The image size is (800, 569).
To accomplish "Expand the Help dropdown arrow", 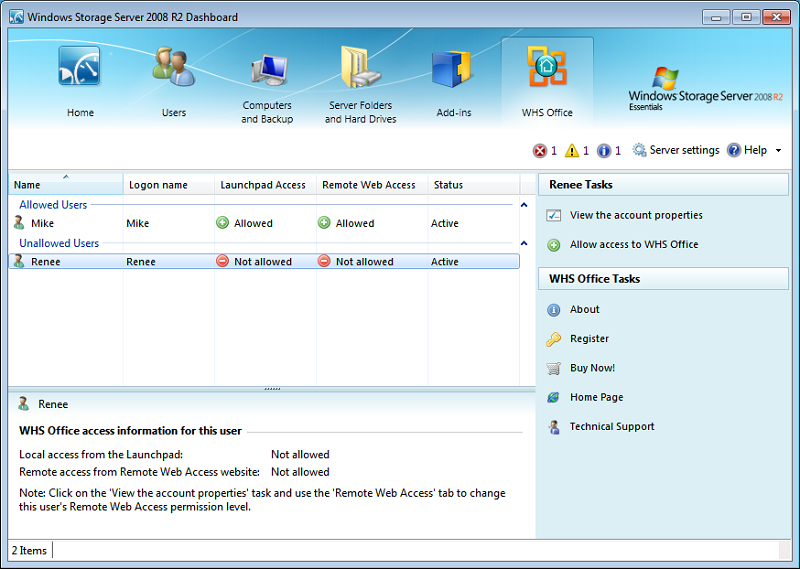I will pos(778,151).
